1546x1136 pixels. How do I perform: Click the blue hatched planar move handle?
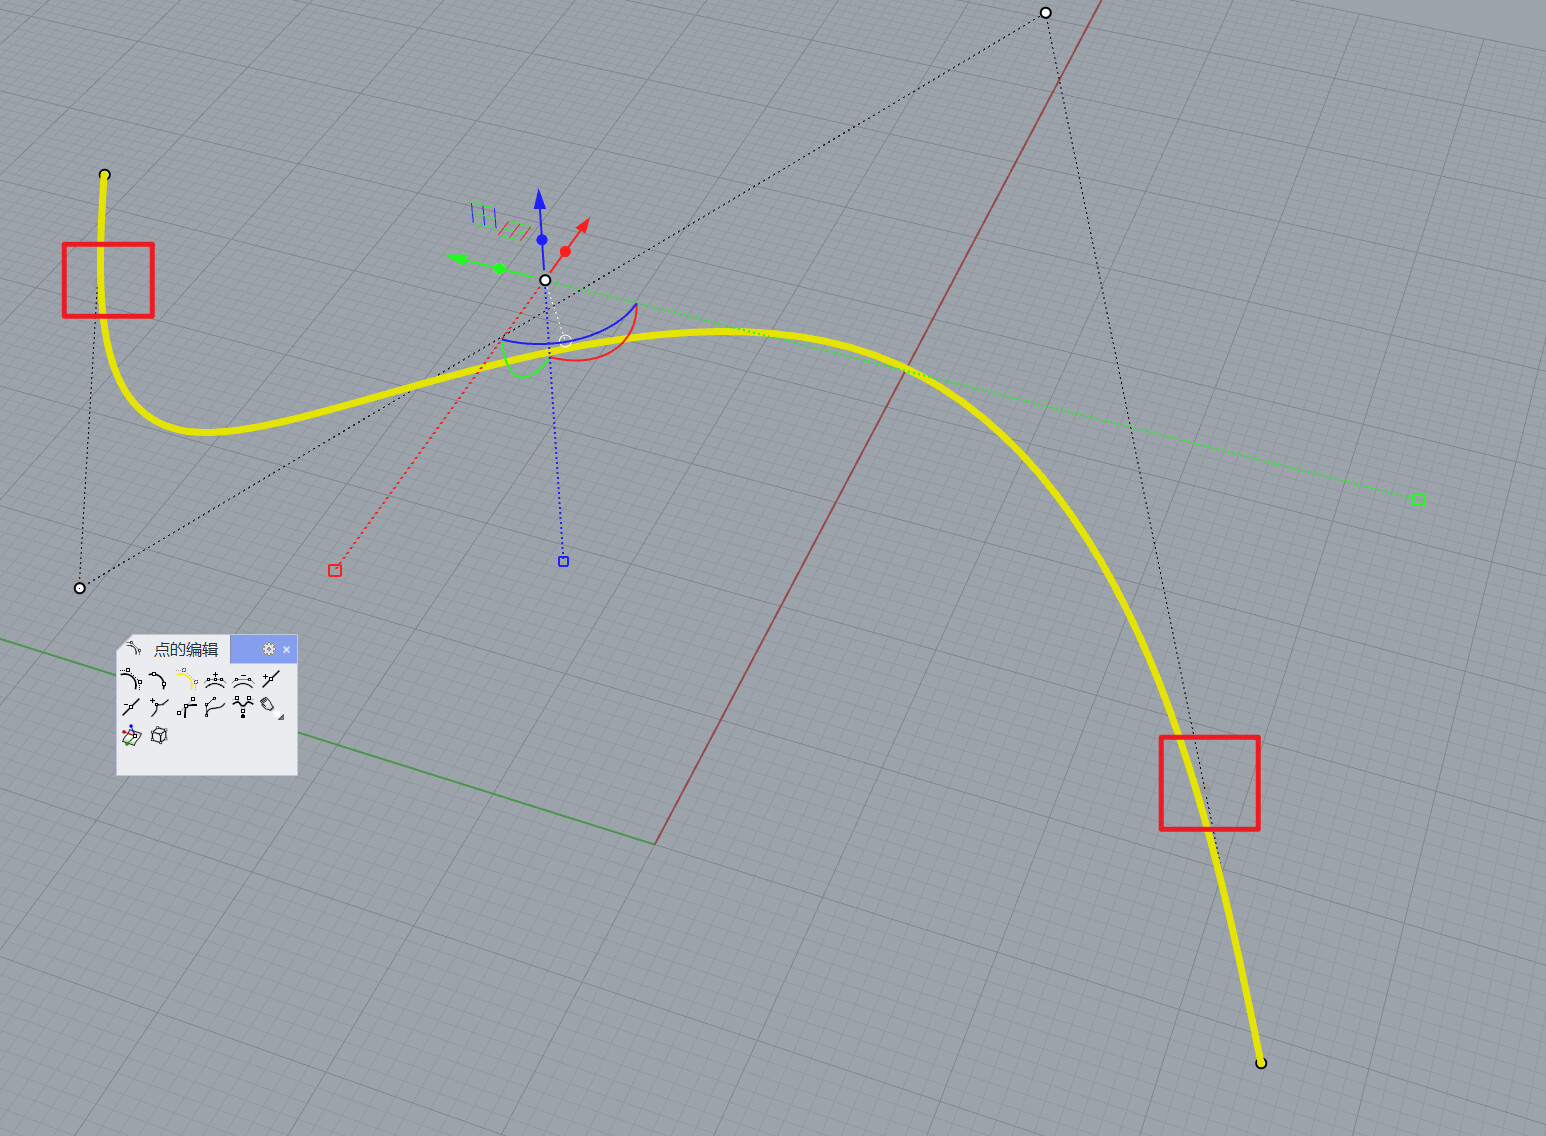click(483, 215)
